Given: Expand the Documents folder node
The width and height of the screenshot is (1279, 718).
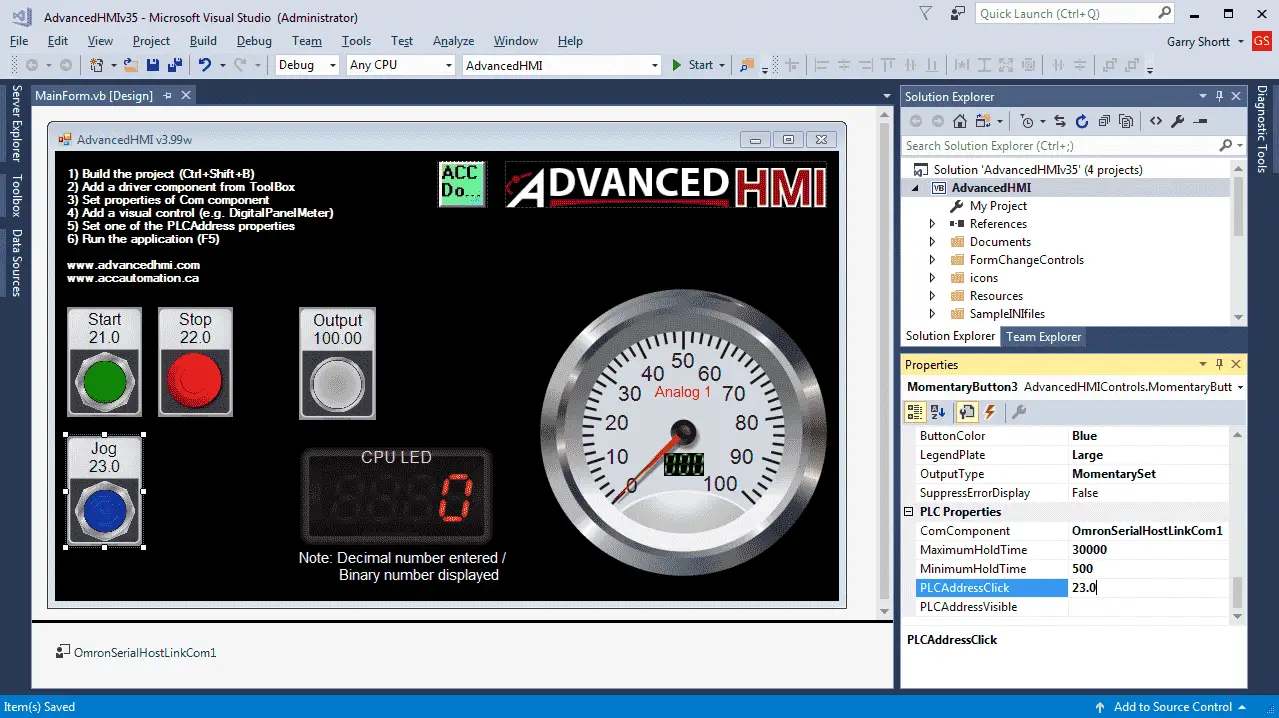Looking at the screenshot, I should coord(932,242).
